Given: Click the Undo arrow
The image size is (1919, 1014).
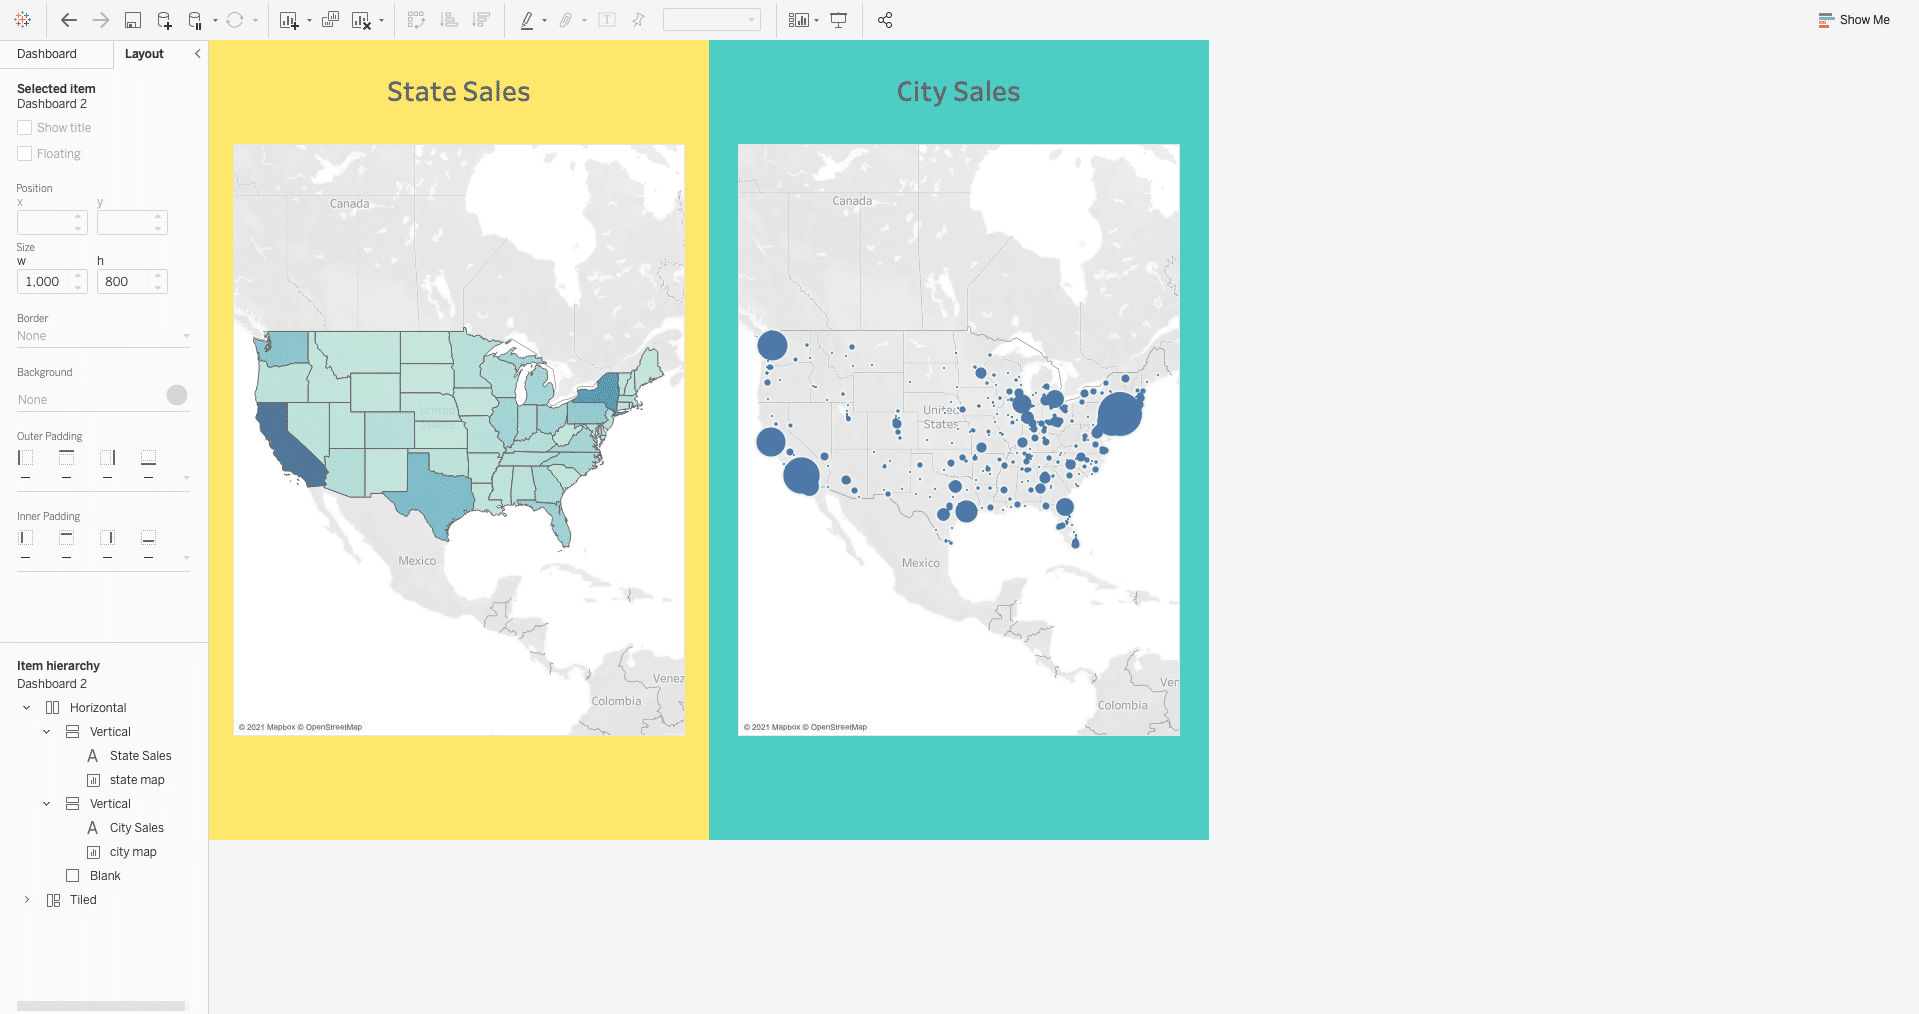Looking at the screenshot, I should (x=68, y=19).
